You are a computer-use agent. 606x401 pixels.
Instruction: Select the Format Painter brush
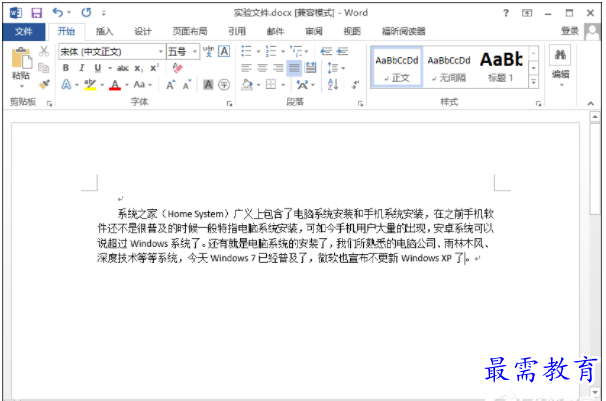[x=44, y=84]
